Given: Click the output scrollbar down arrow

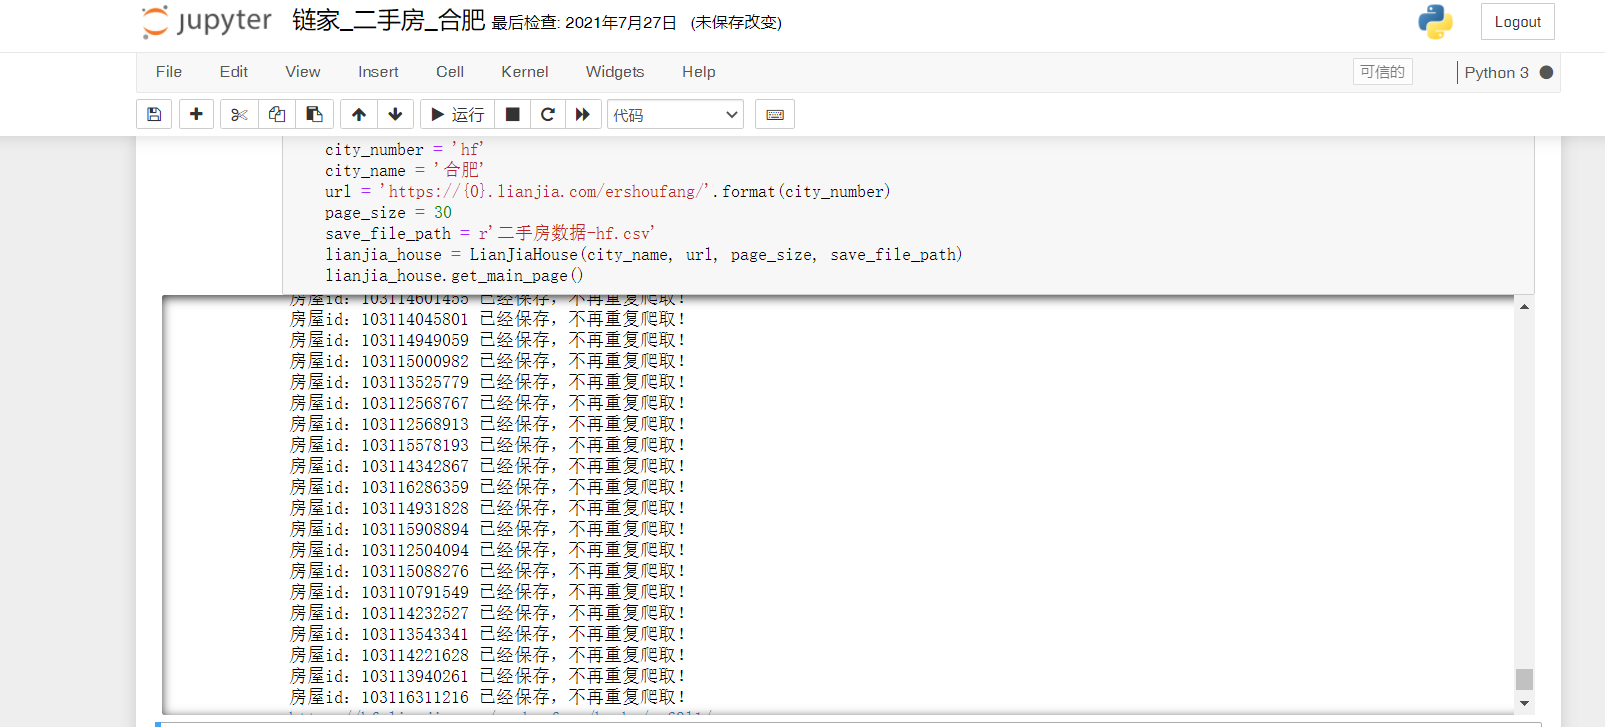Looking at the screenshot, I should click(1524, 703).
